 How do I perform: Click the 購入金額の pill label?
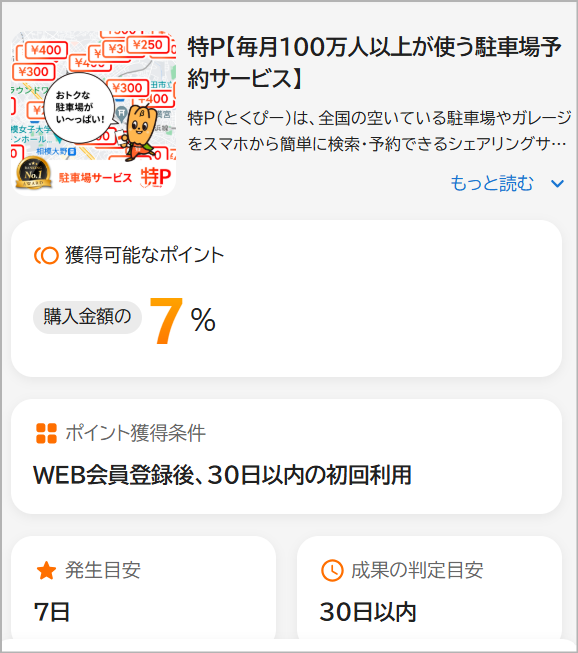87,317
